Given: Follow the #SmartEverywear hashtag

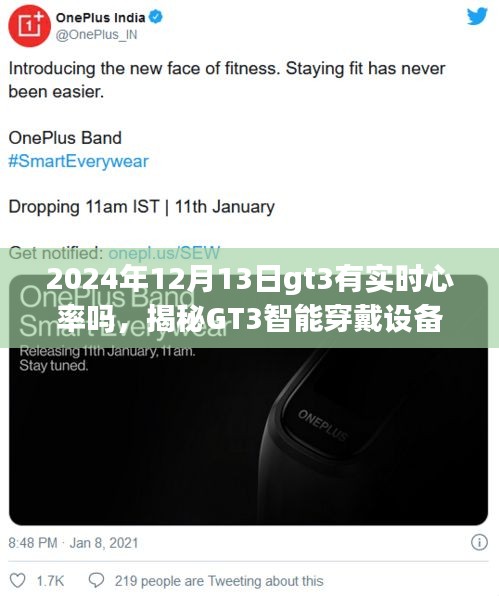Looking at the screenshot, I should 78,161.
